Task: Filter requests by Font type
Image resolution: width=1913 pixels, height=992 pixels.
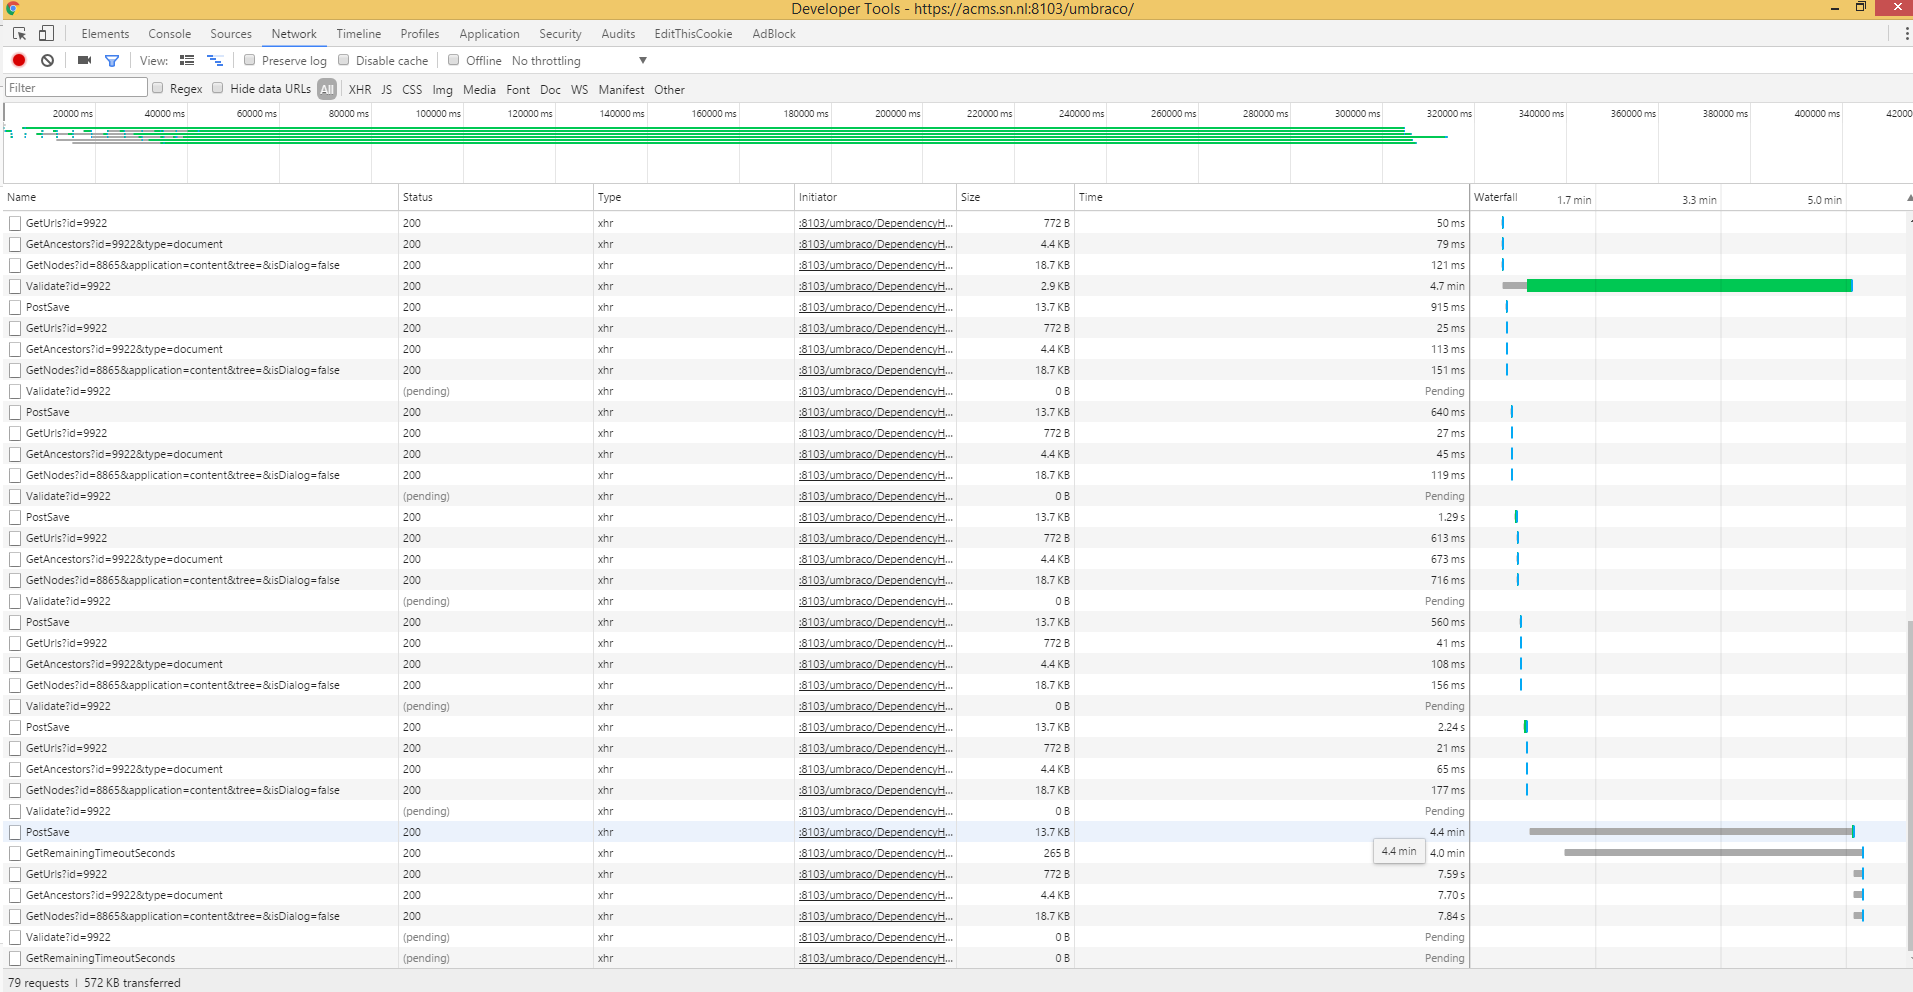Action: 518,89
